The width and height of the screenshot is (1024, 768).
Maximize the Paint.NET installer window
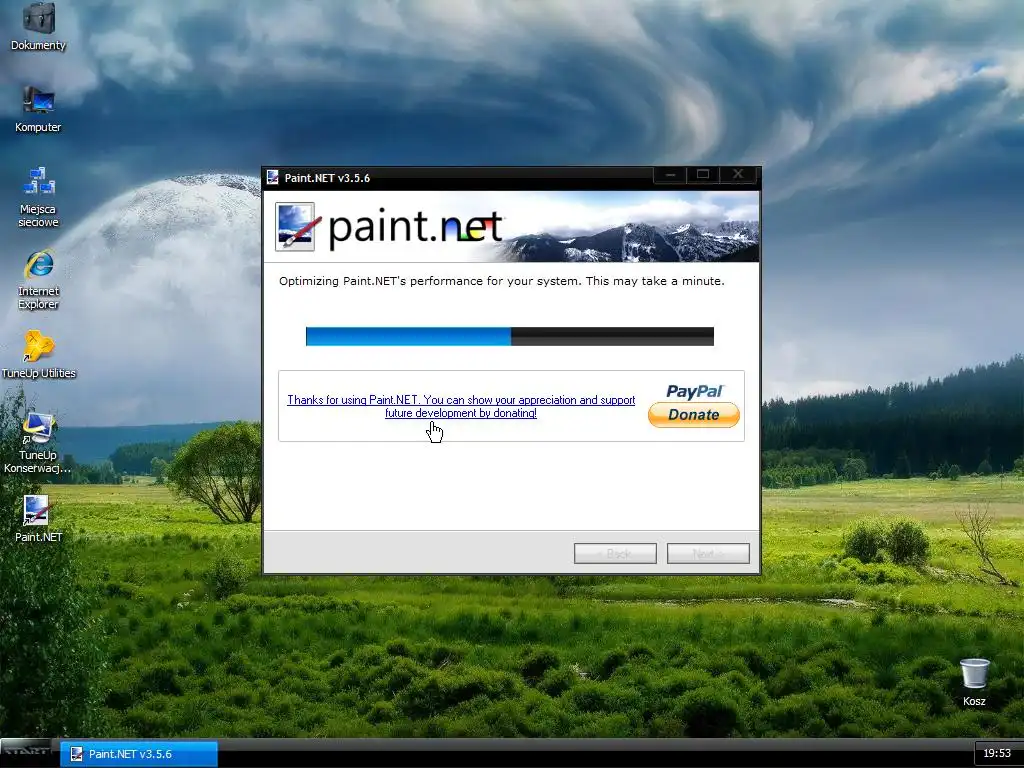pyautogui.click(x=703, y=174)
